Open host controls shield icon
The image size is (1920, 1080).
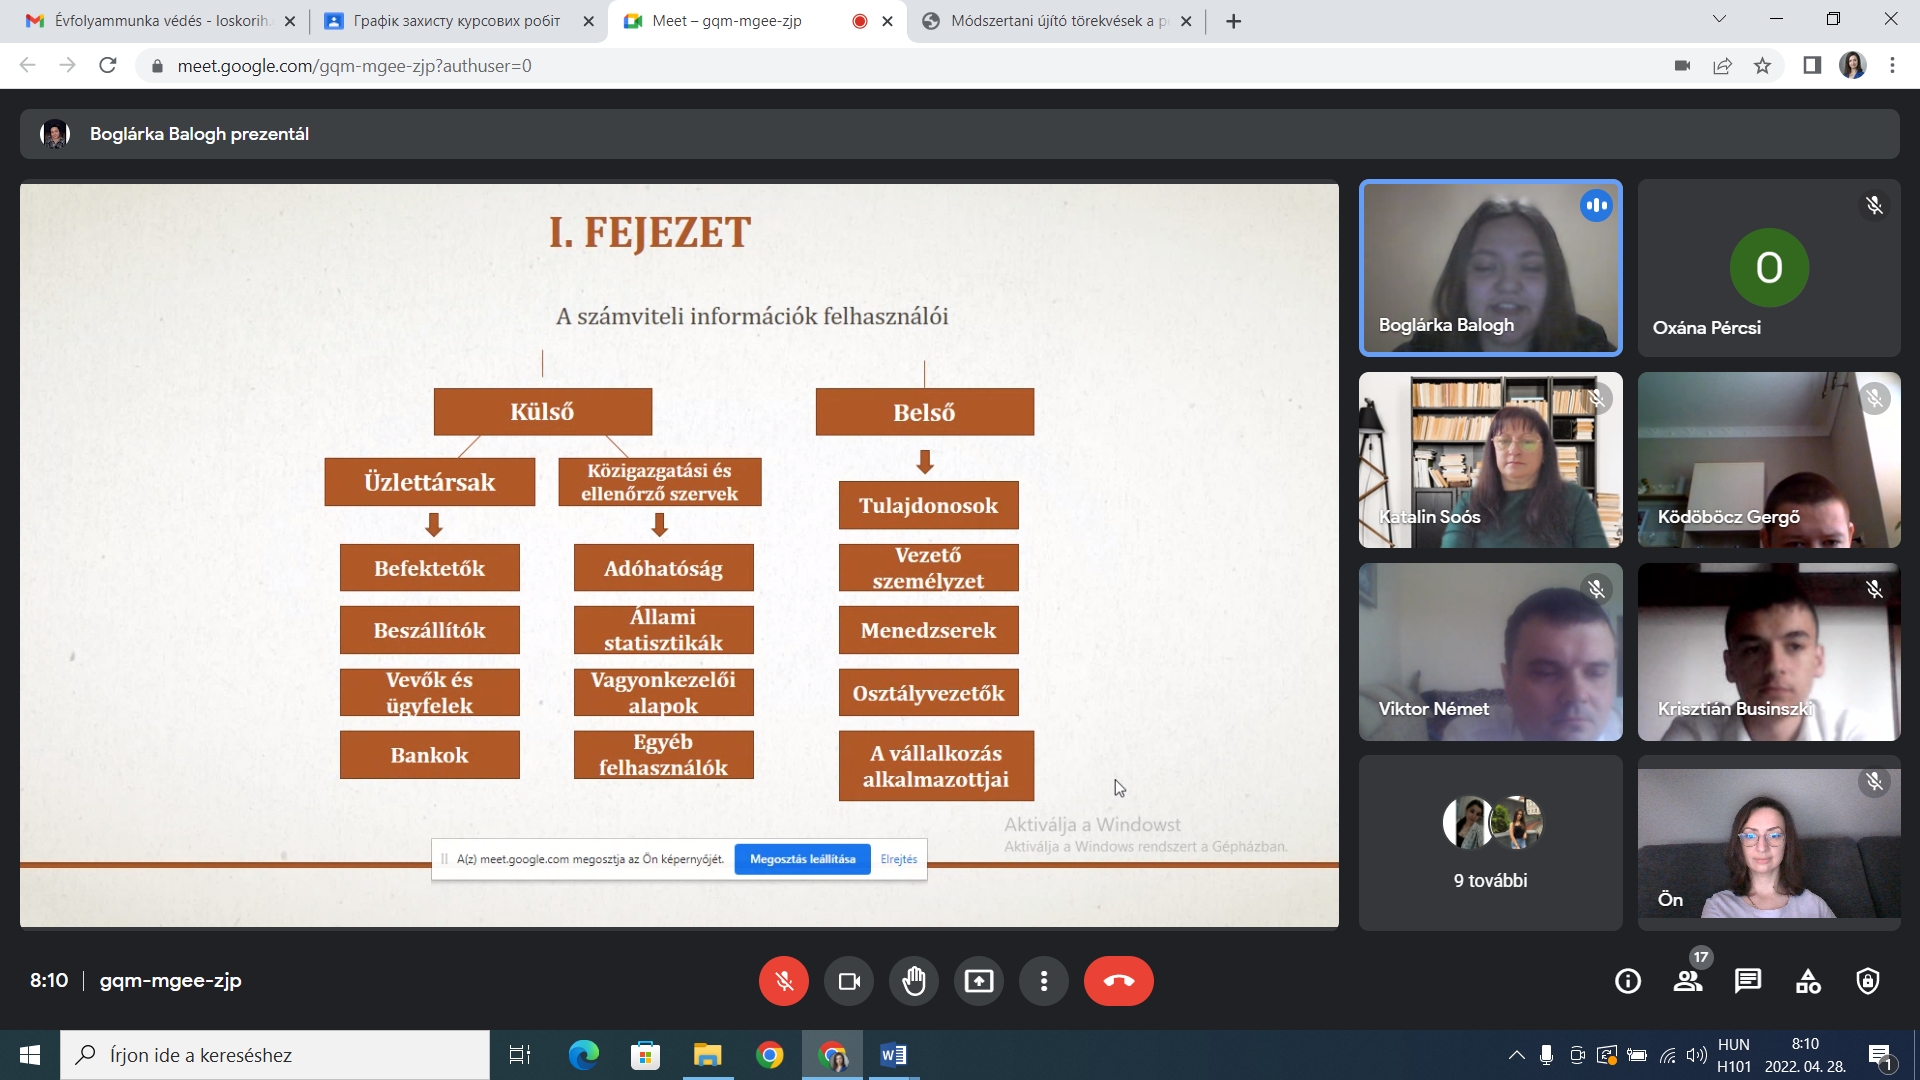pos(1867,981)
